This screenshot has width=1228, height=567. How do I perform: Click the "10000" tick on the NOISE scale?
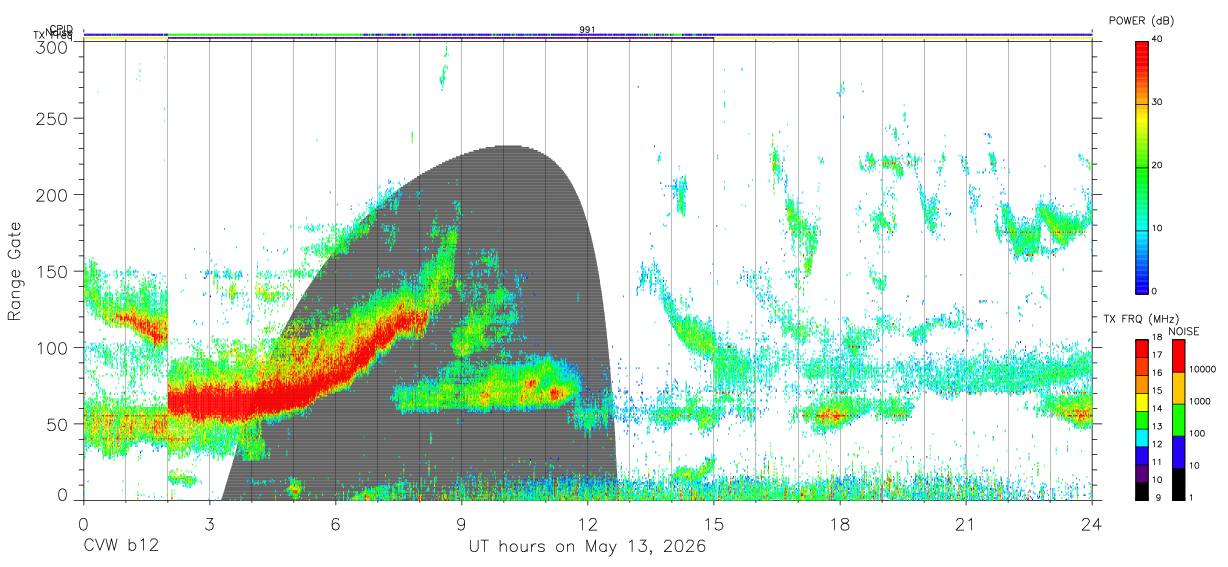1203,370
